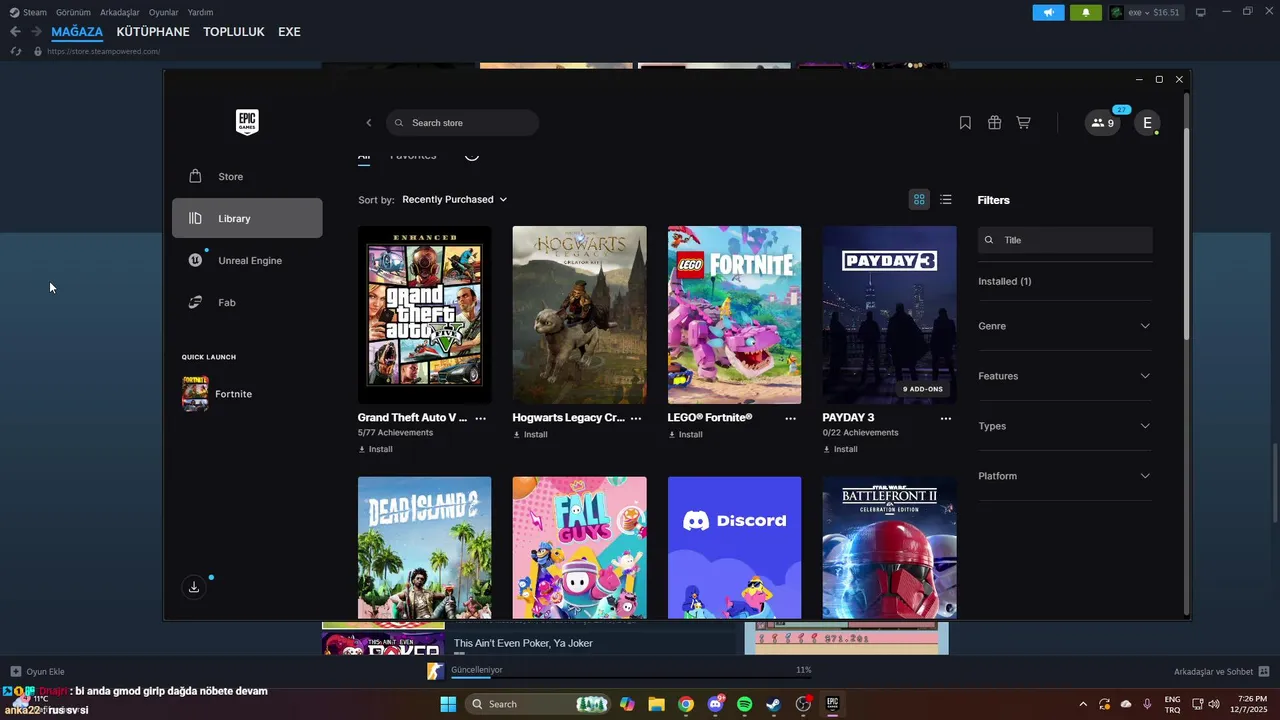Open the gift redeem icon
Image resolution: width=1280 pixels, height=720 pixels.
tap(994, 123)
